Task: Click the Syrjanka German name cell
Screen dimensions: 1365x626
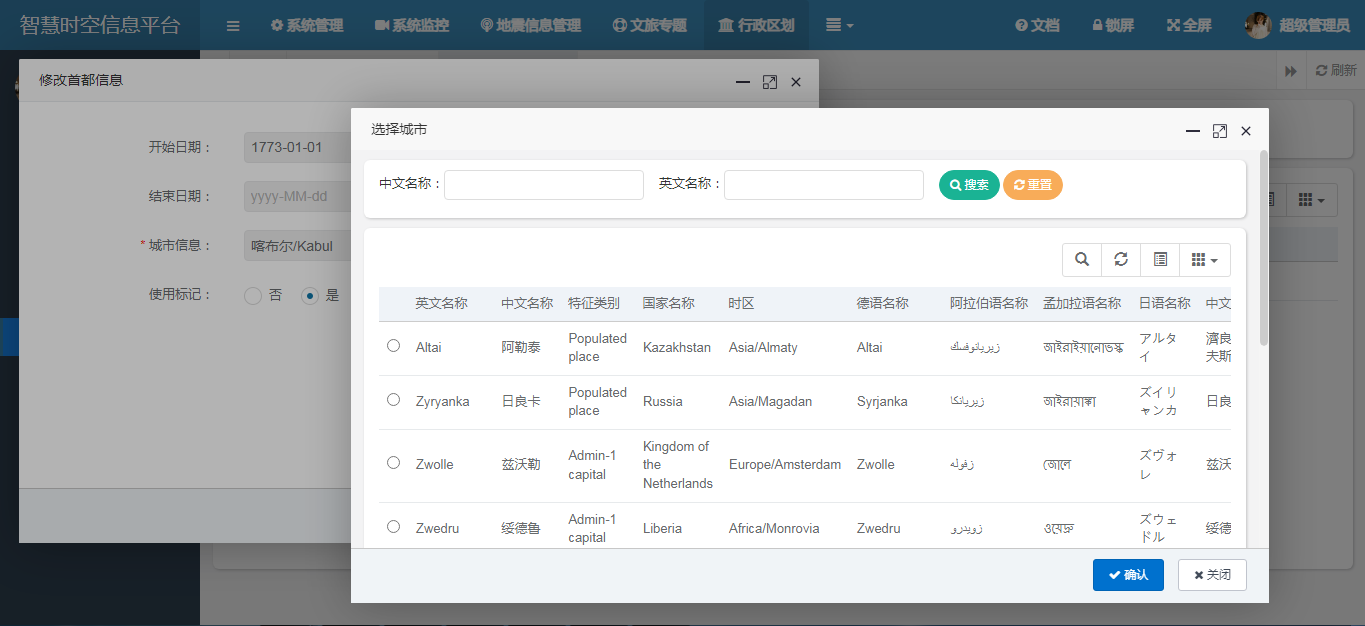Action: click(x=882, y=402)
